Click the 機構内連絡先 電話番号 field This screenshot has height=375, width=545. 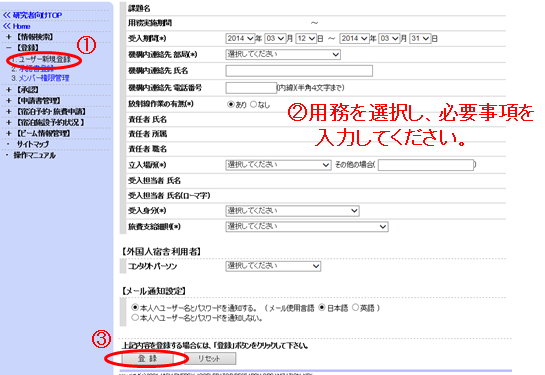[251, 88]
